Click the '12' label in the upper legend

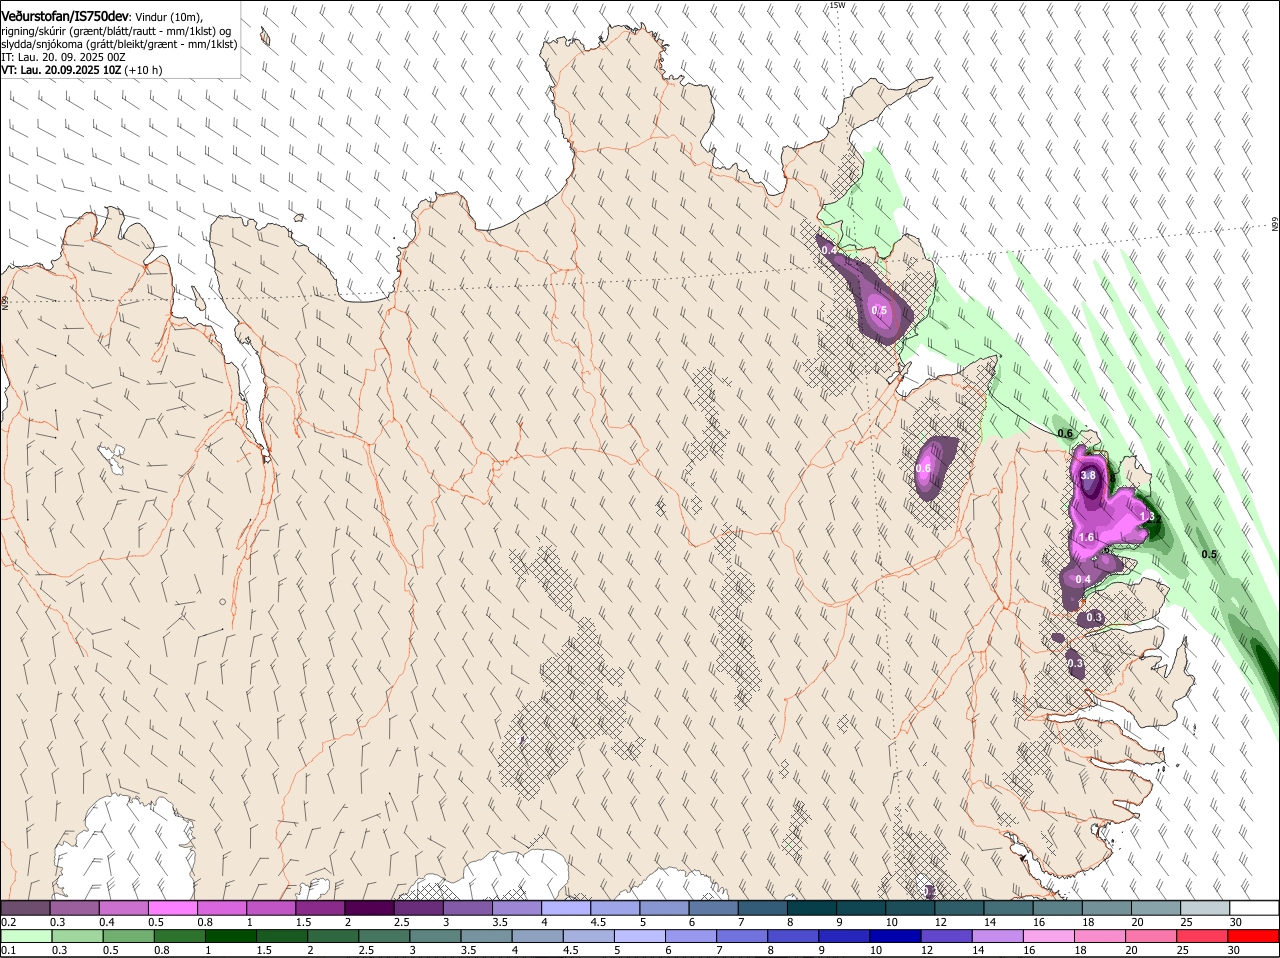pos(940,921)
